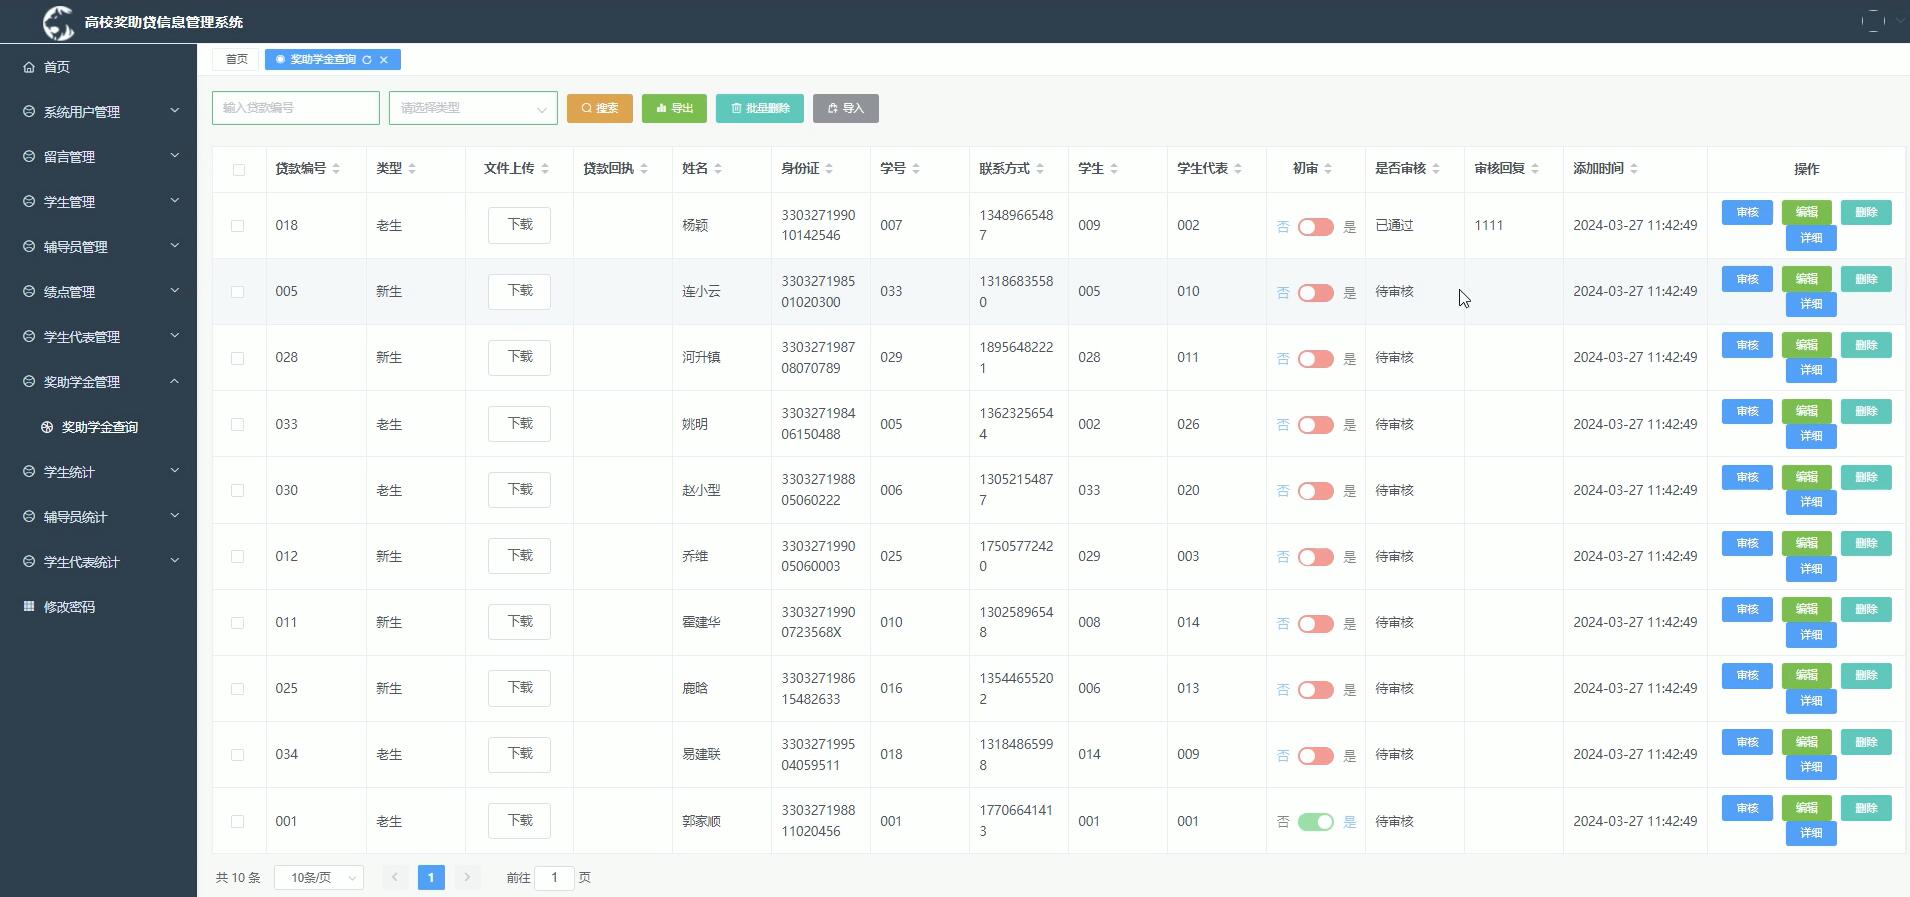
Task: Check the row checkbox for loan 028
Action: coord(238,358)
